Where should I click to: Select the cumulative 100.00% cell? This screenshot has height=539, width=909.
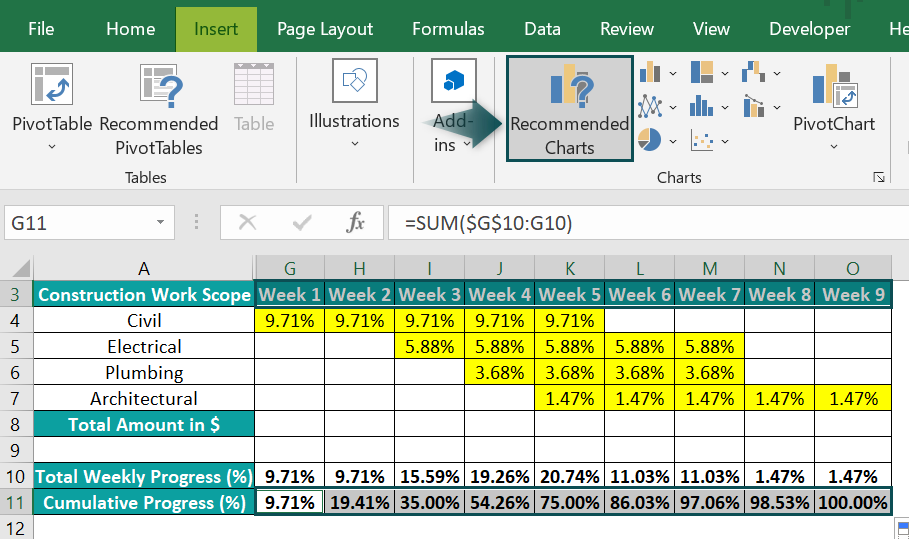click(853, 502)
